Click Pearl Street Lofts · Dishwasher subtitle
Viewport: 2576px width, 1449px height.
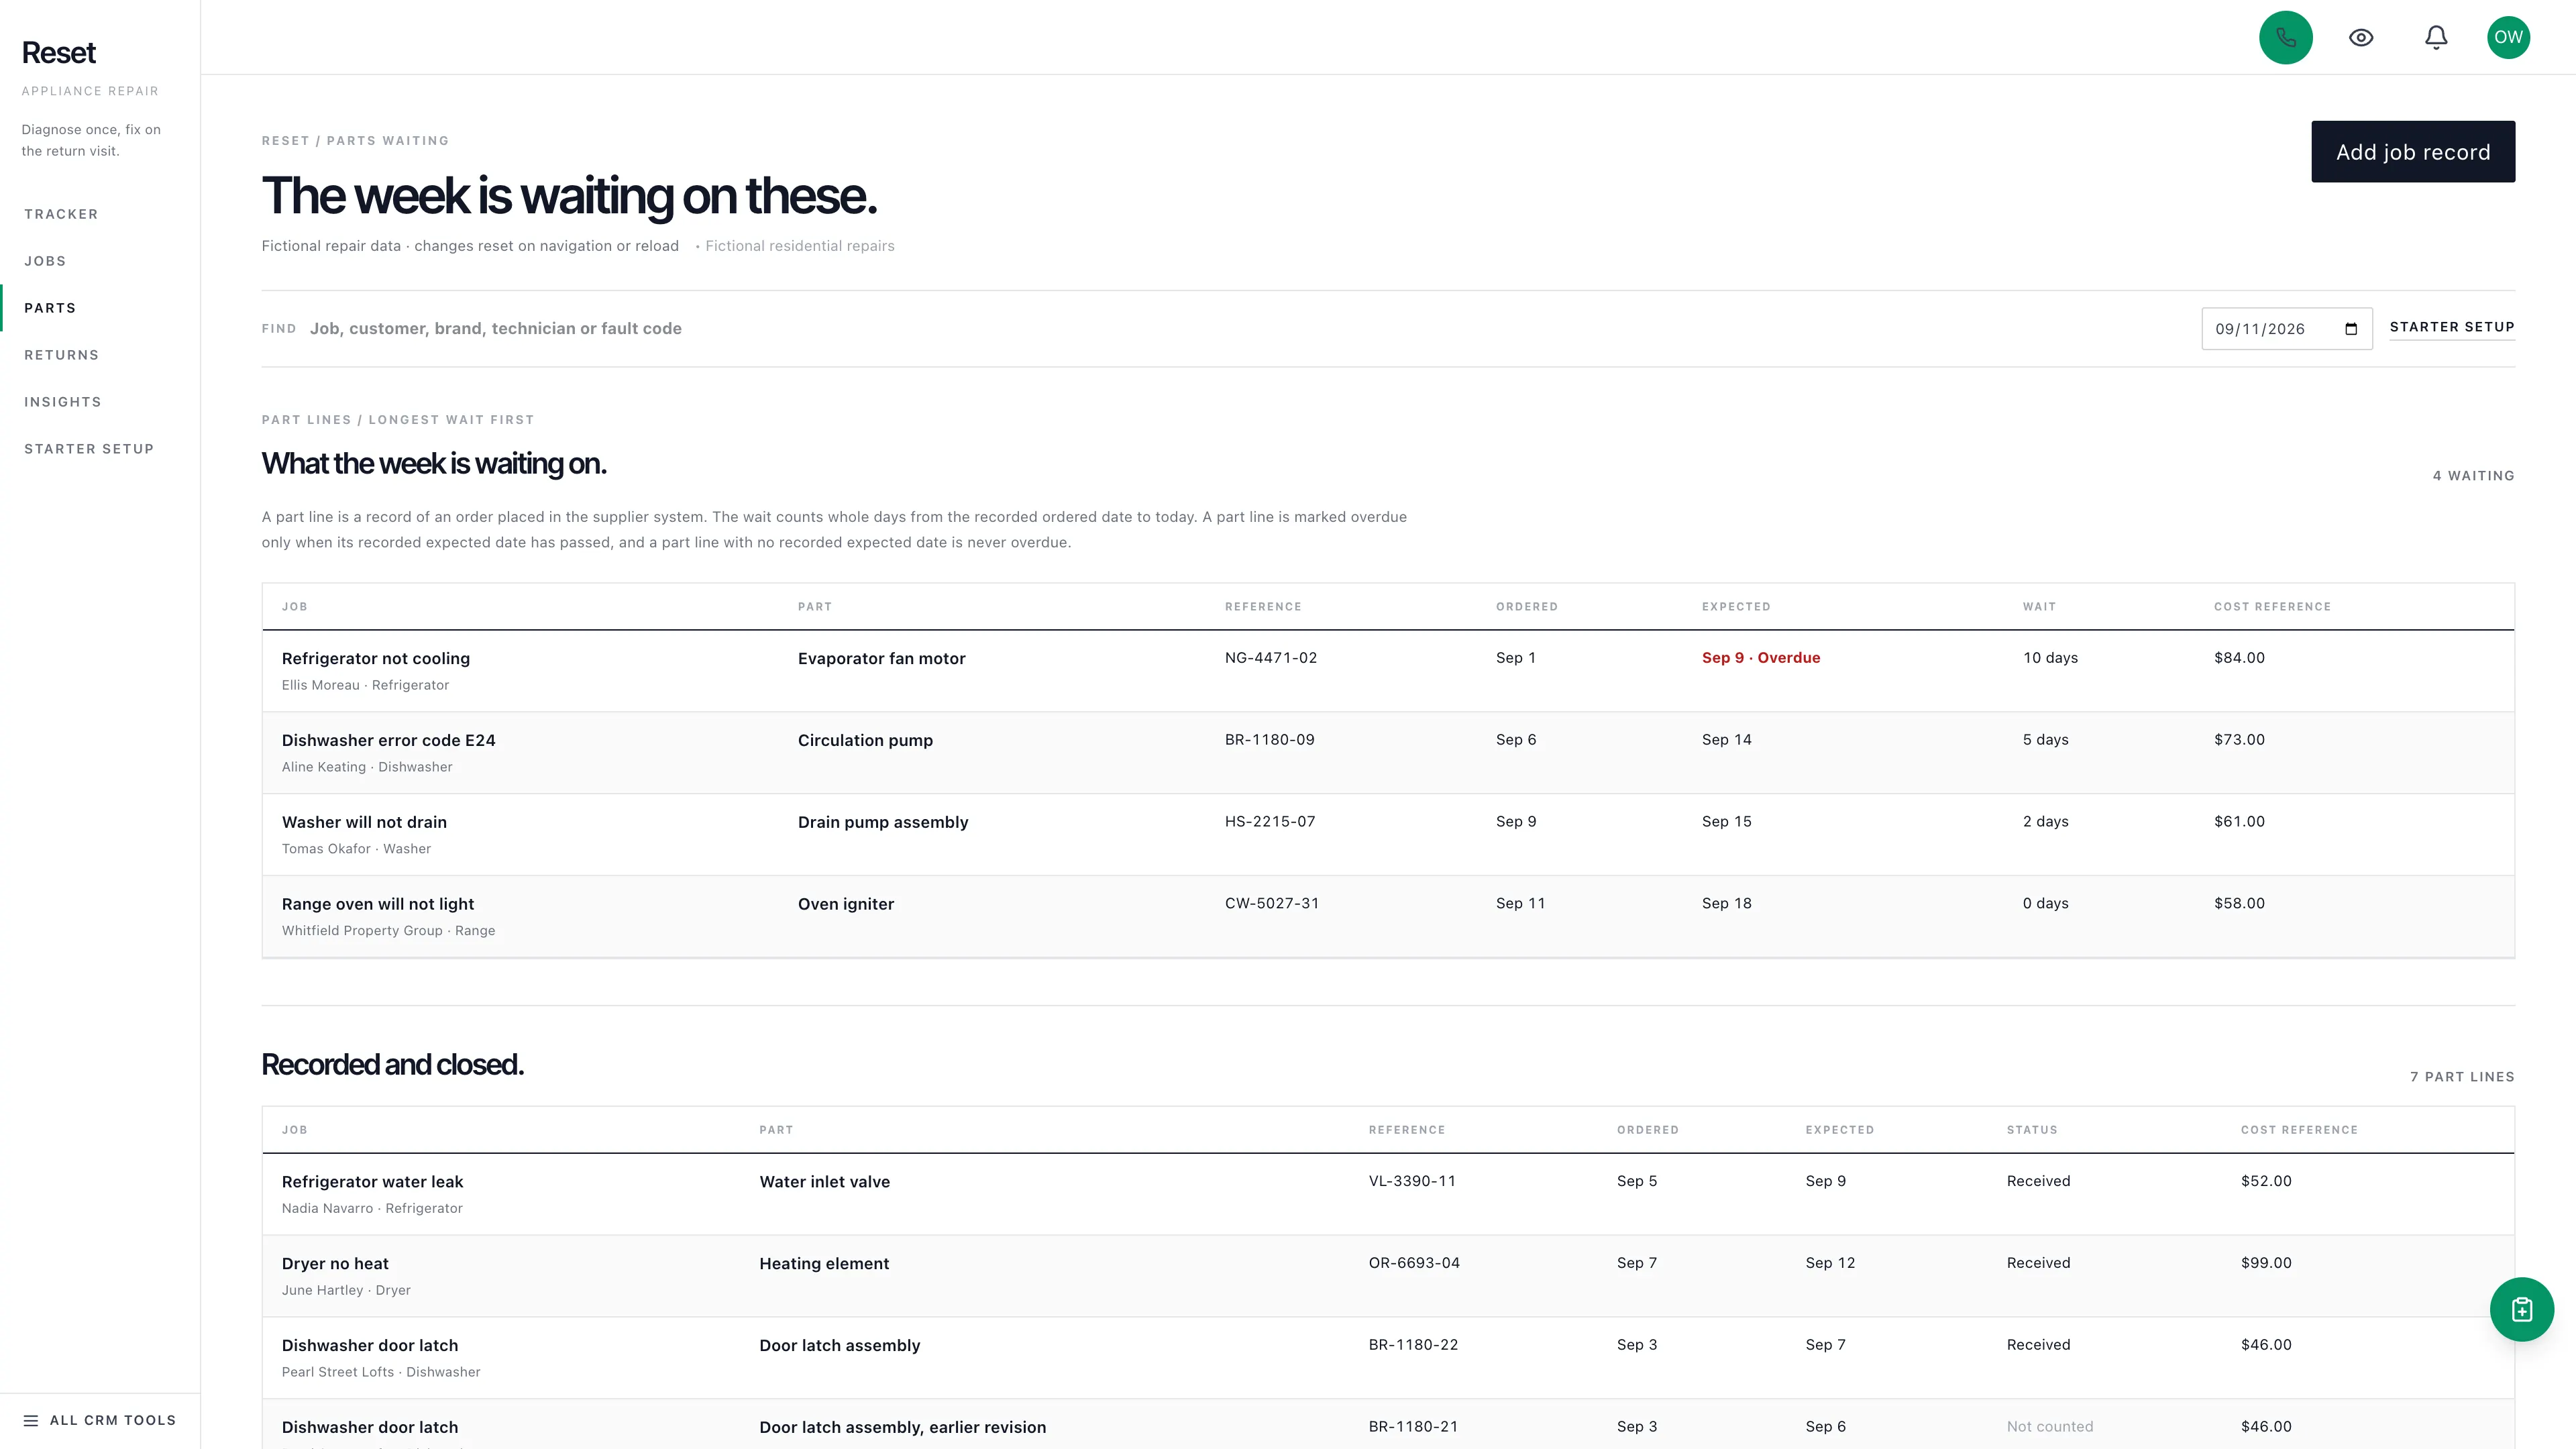click(x=381, y=1372)
